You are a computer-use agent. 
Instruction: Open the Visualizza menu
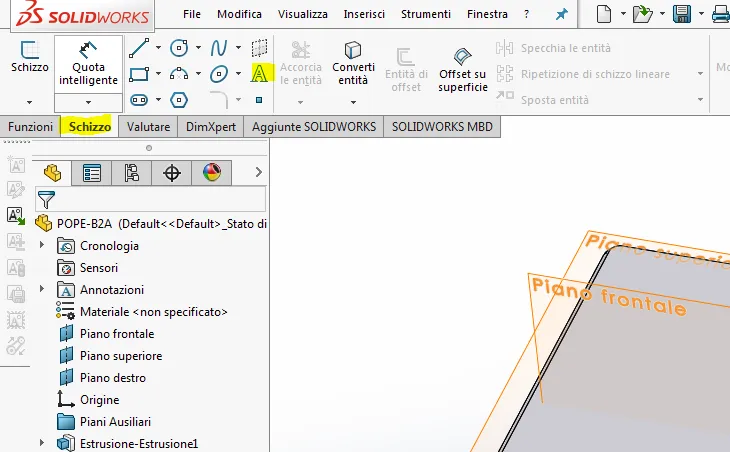point(303,14)
